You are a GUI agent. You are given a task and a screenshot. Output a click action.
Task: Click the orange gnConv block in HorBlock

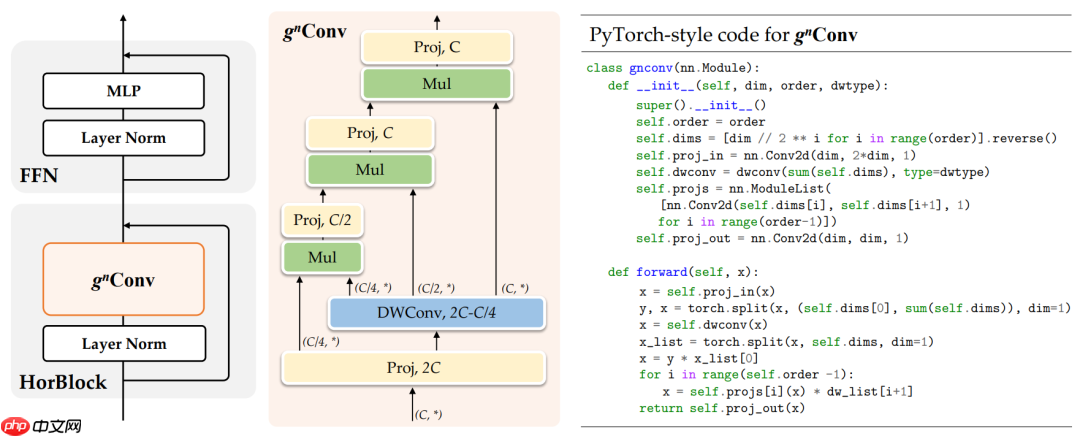123,279
